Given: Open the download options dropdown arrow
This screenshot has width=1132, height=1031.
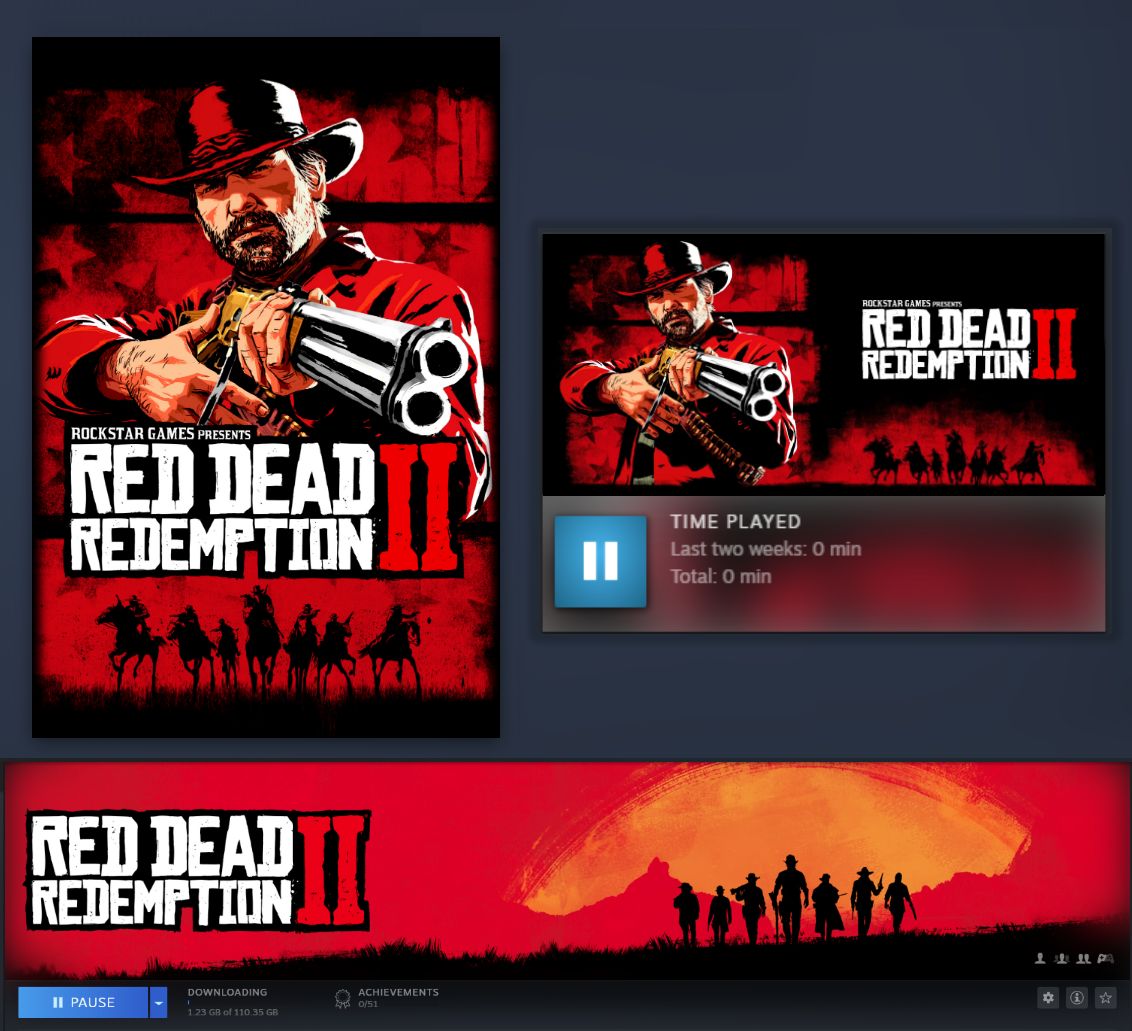Looking at the screenshot, I should click(x=158, y=1002).
